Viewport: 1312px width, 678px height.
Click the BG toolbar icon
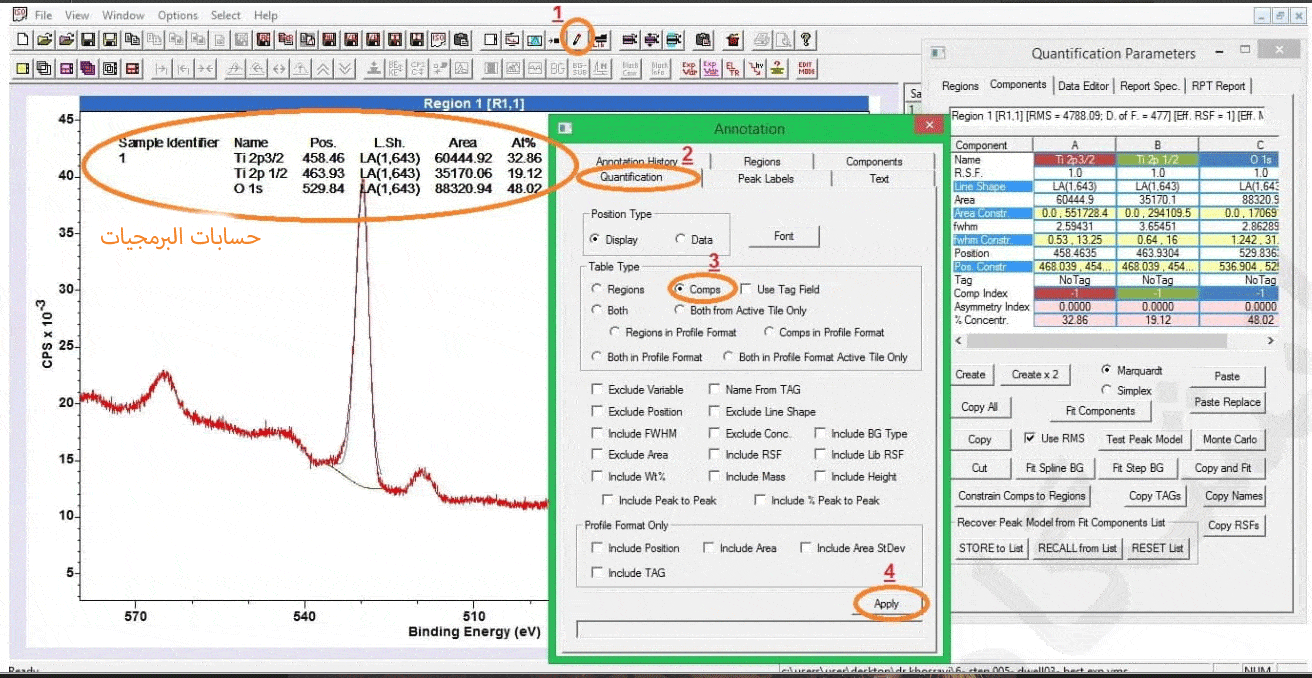(x=557, y=69)
